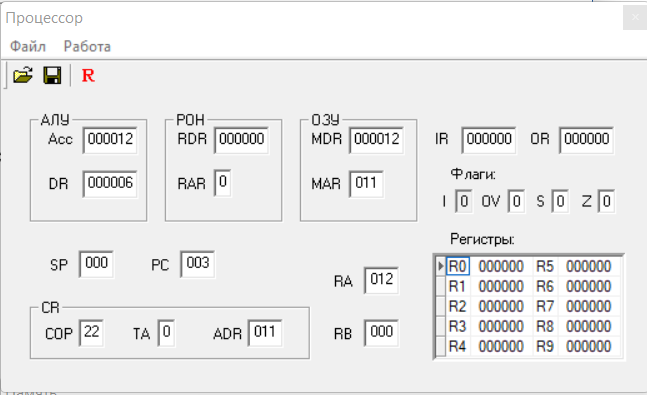Click the OV flag field
Image resolution: width=647 pixels, height=395 pixels.
(x=516, y=201)
